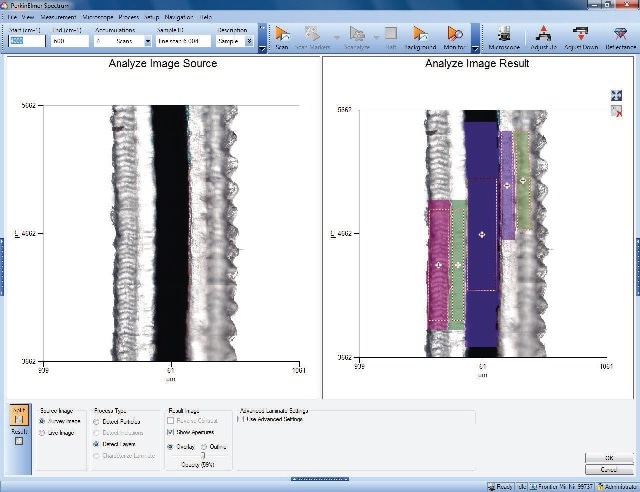Click the Background scan icon
The width and height of the screenshot is (640, 492).
click(x=421, y=36)
